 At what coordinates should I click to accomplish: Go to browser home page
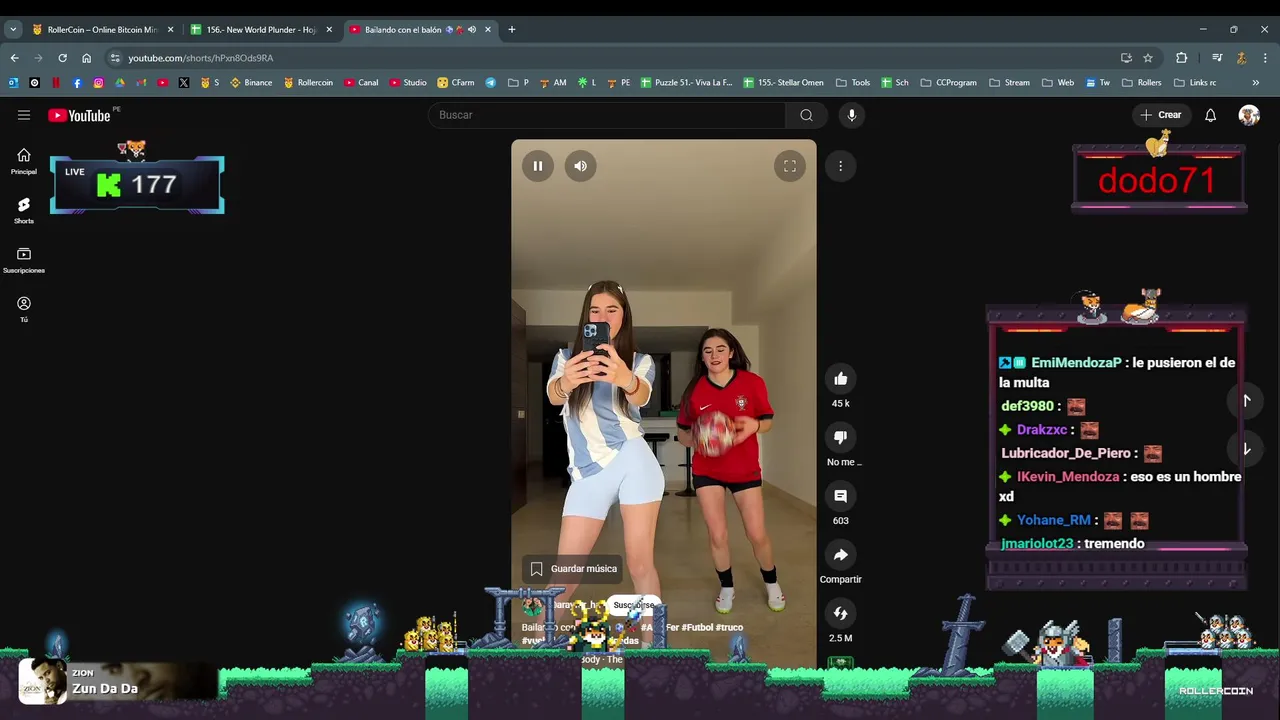(86, 58)
